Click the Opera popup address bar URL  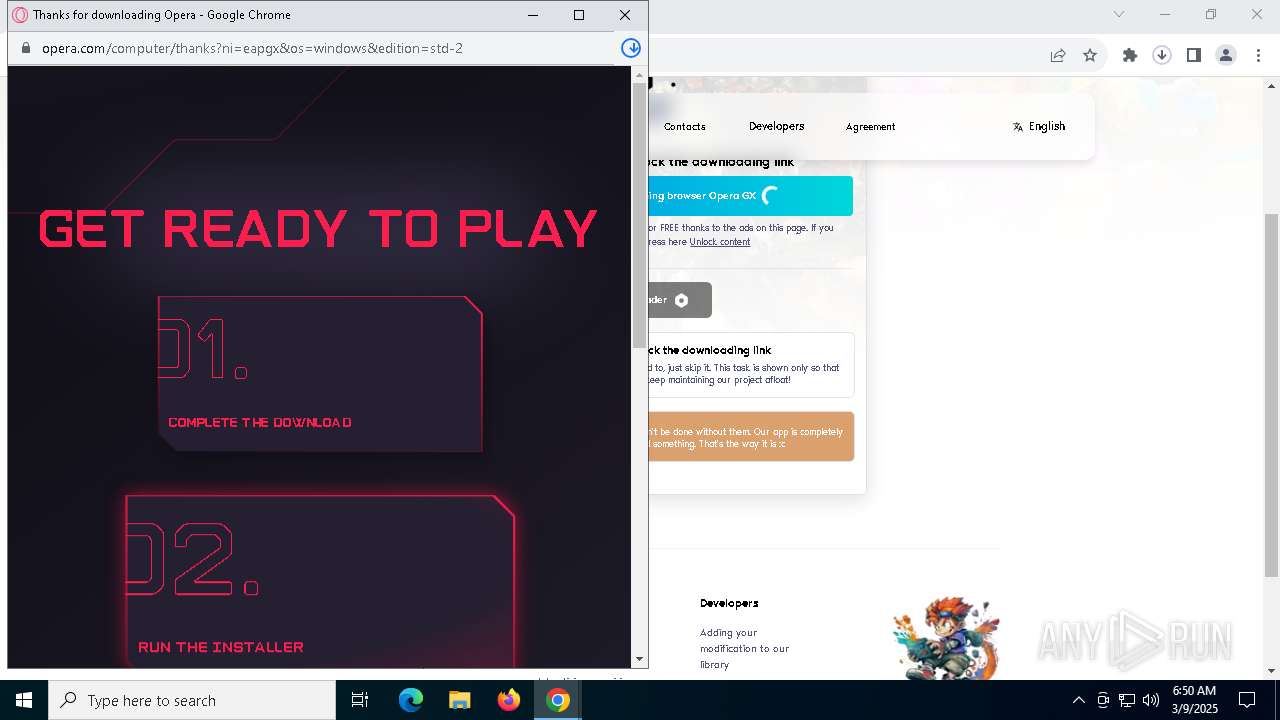[252, 48]
